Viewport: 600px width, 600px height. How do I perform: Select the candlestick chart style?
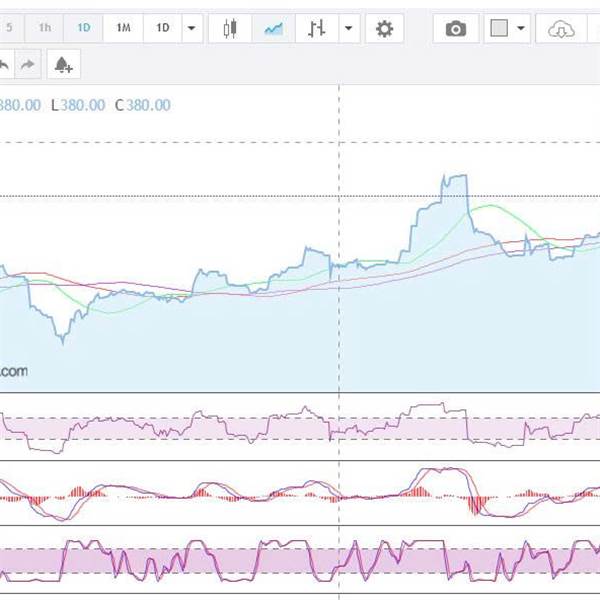tap(231, 29)
